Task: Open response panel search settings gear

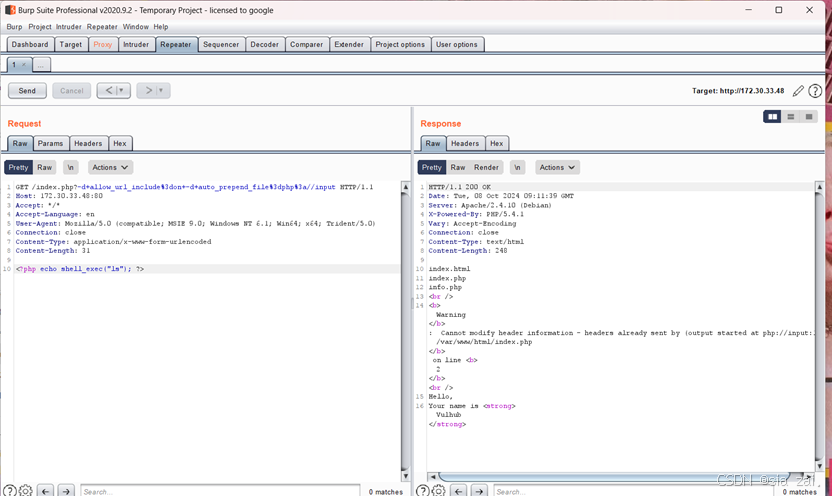Action: click(x=438, y=491)
